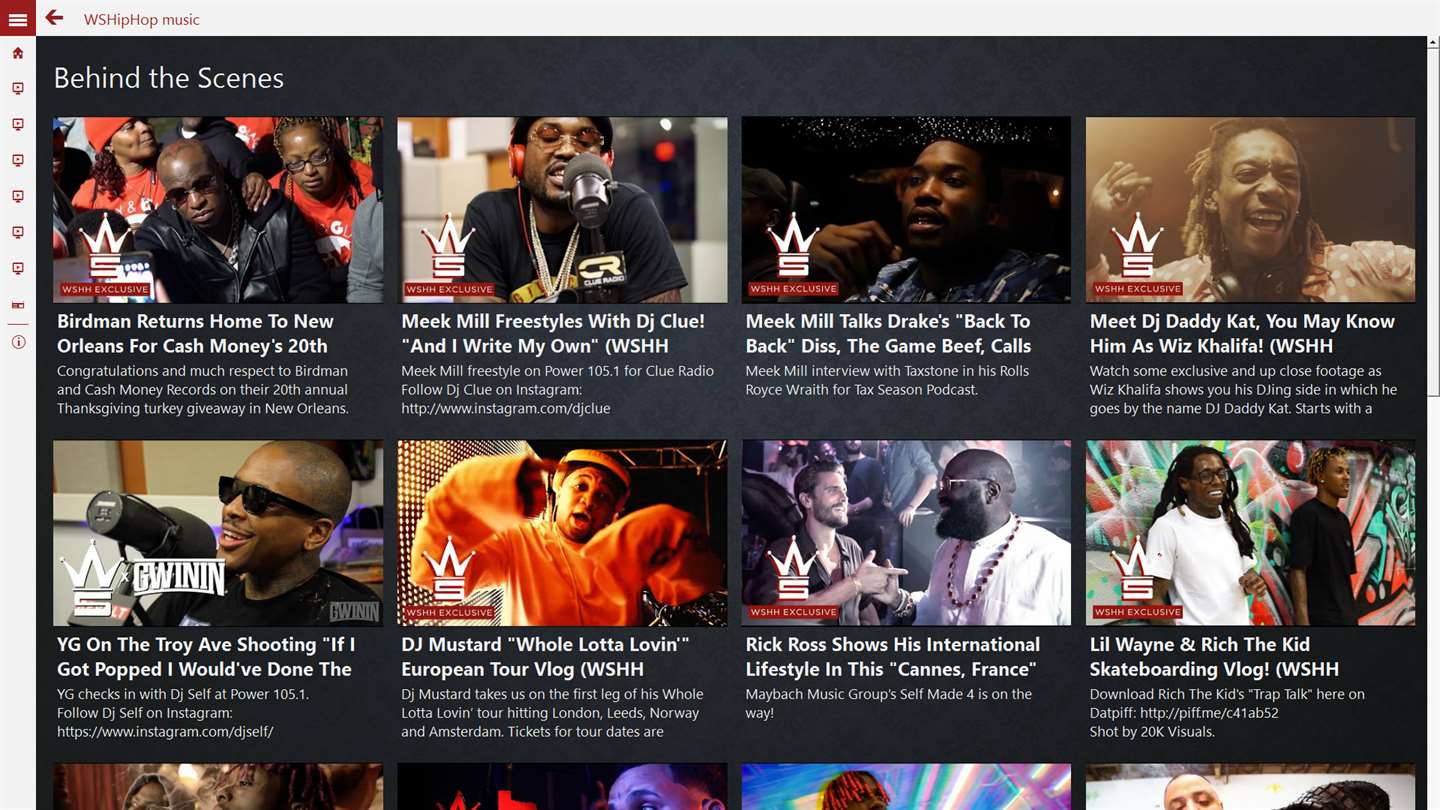This screenshot has width=1440, height=810.
Task: Click description "Meek Mill interview with Taxstone"
Action: (x=888, y=380)
